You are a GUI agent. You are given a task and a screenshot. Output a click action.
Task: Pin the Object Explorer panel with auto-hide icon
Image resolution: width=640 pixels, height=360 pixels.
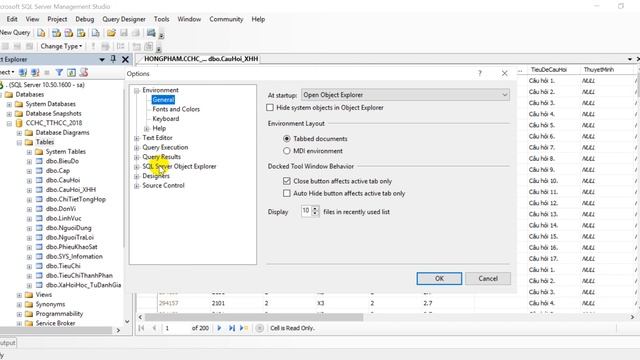(x=113, y=59)
